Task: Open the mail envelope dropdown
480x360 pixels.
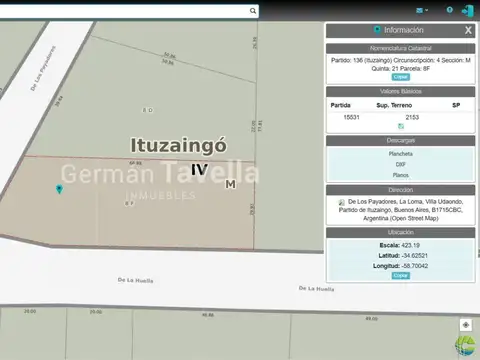Action: point(422,11)
